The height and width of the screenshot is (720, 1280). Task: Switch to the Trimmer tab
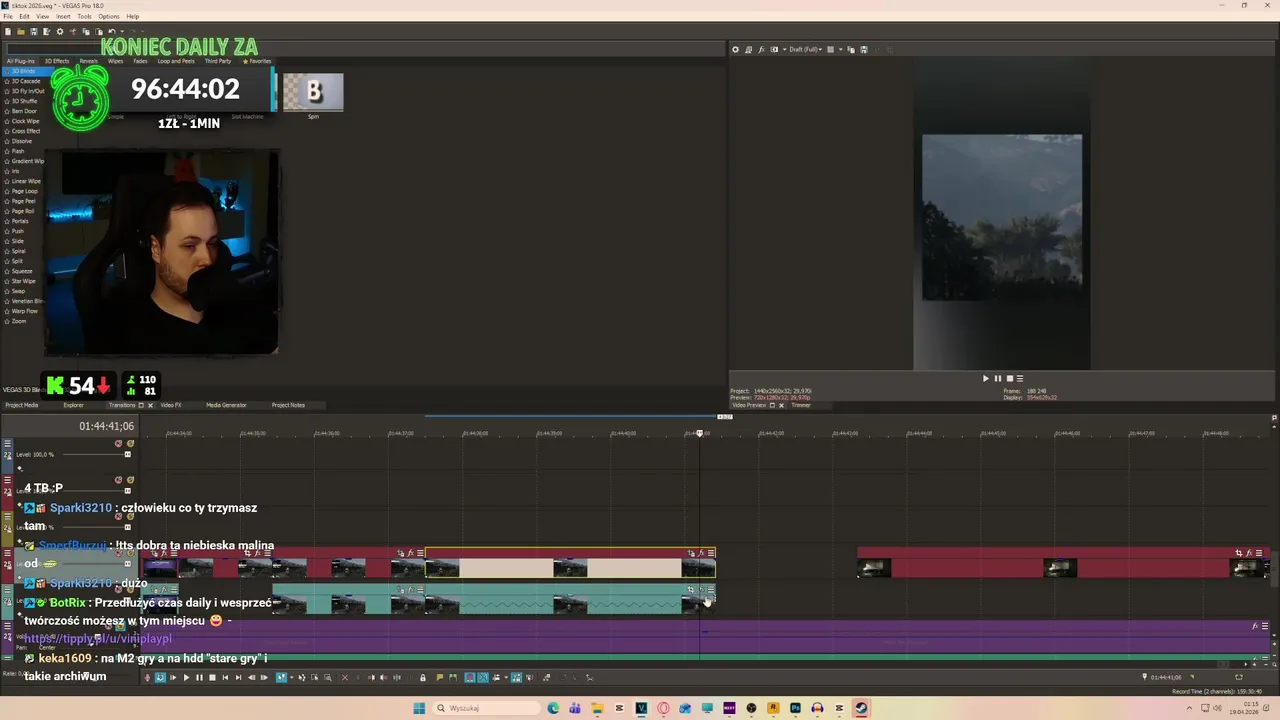coord(801,405)
